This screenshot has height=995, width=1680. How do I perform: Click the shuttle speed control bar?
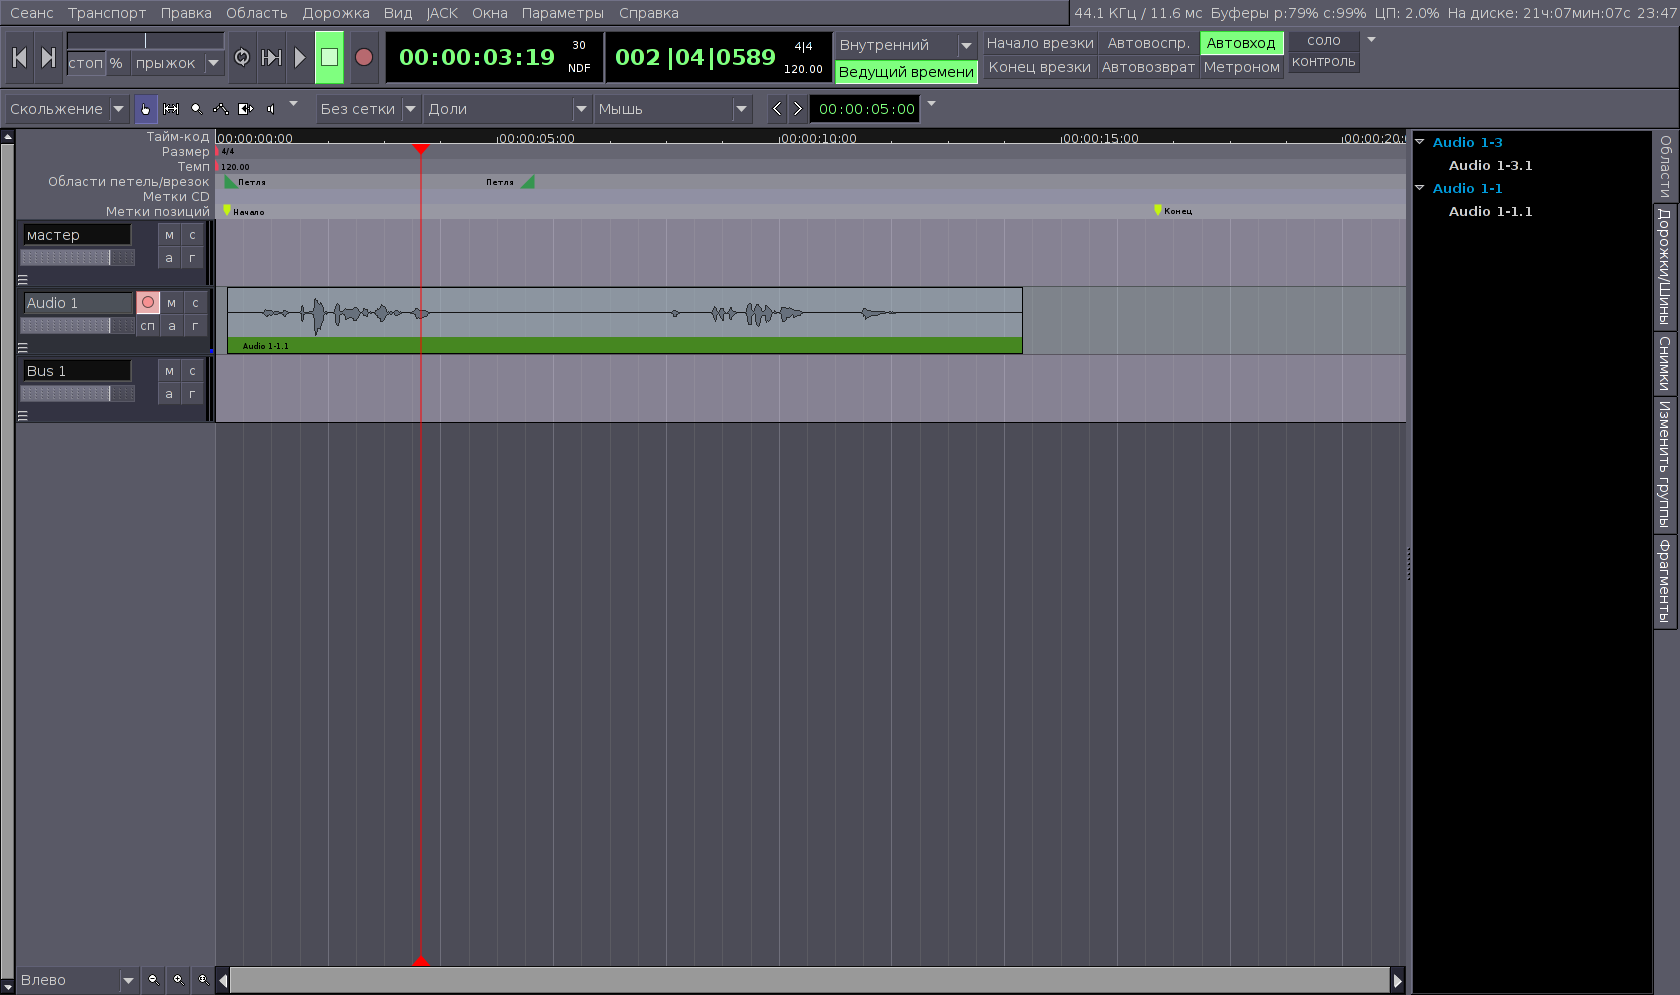tap(145, 40)
